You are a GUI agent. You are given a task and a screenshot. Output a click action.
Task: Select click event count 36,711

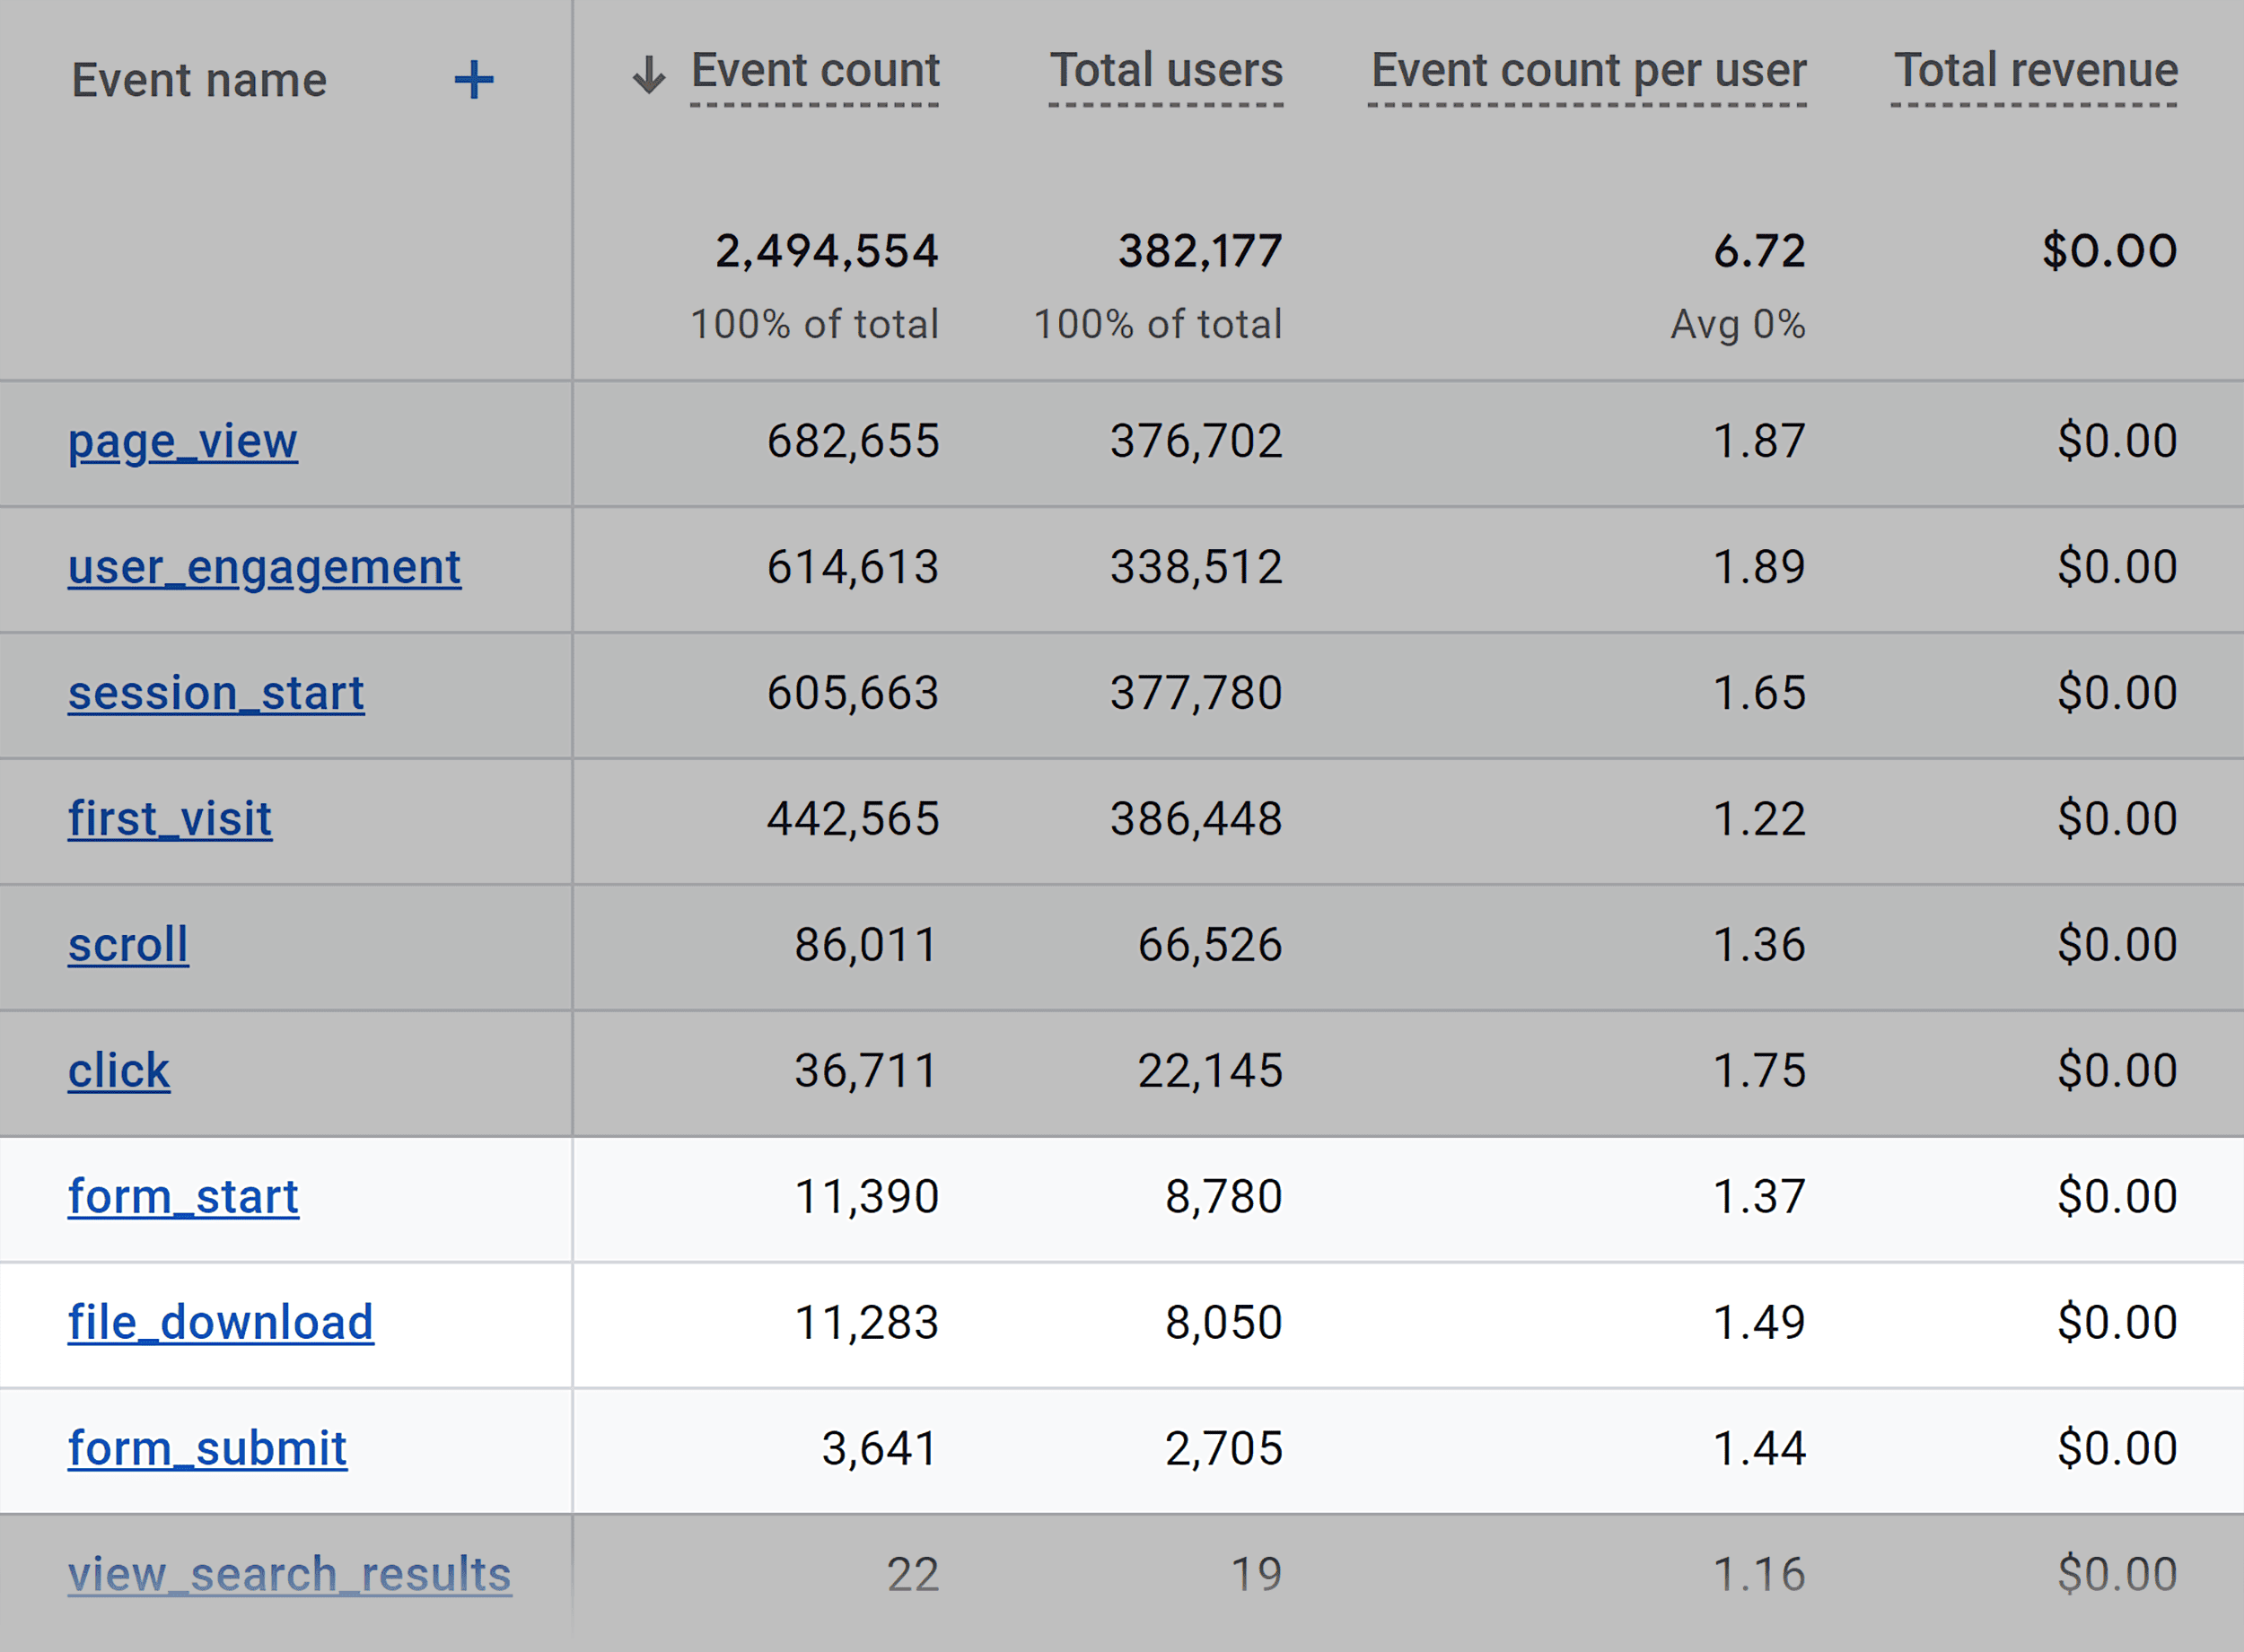(866, 1071)
